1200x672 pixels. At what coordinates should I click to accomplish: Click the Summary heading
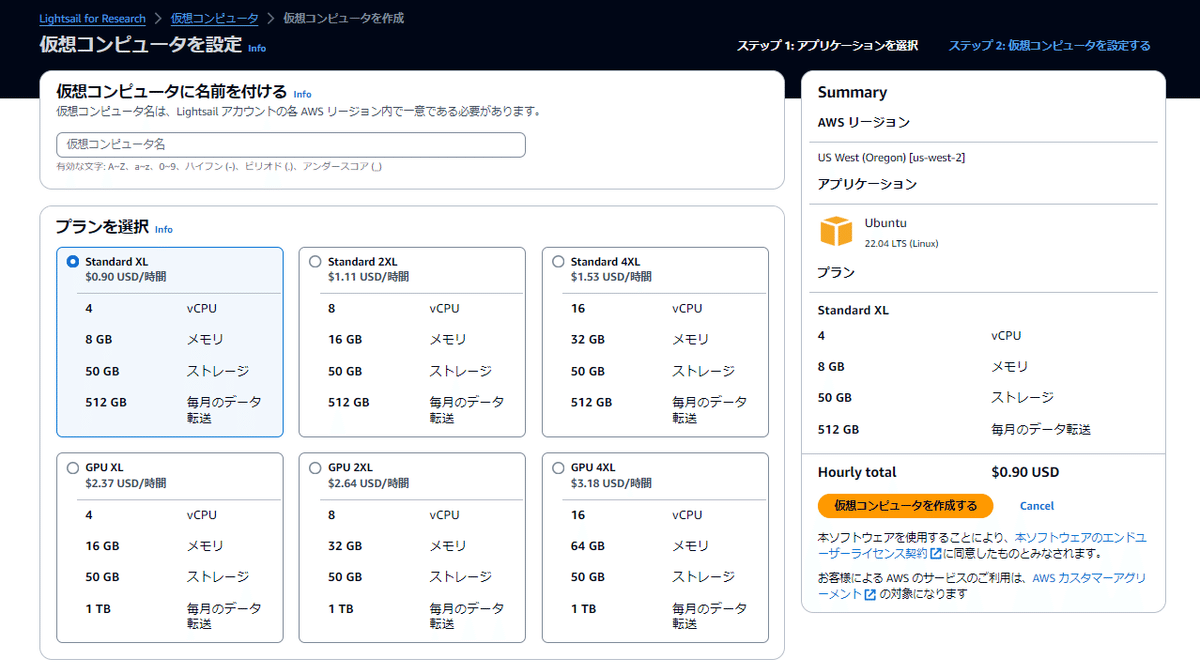click(852, 92)
